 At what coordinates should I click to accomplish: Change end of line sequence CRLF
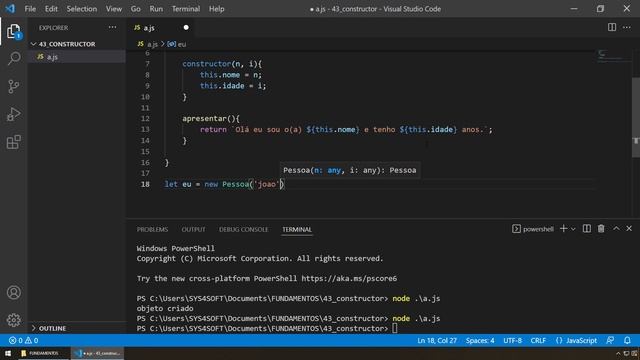[x=538, y=340]
